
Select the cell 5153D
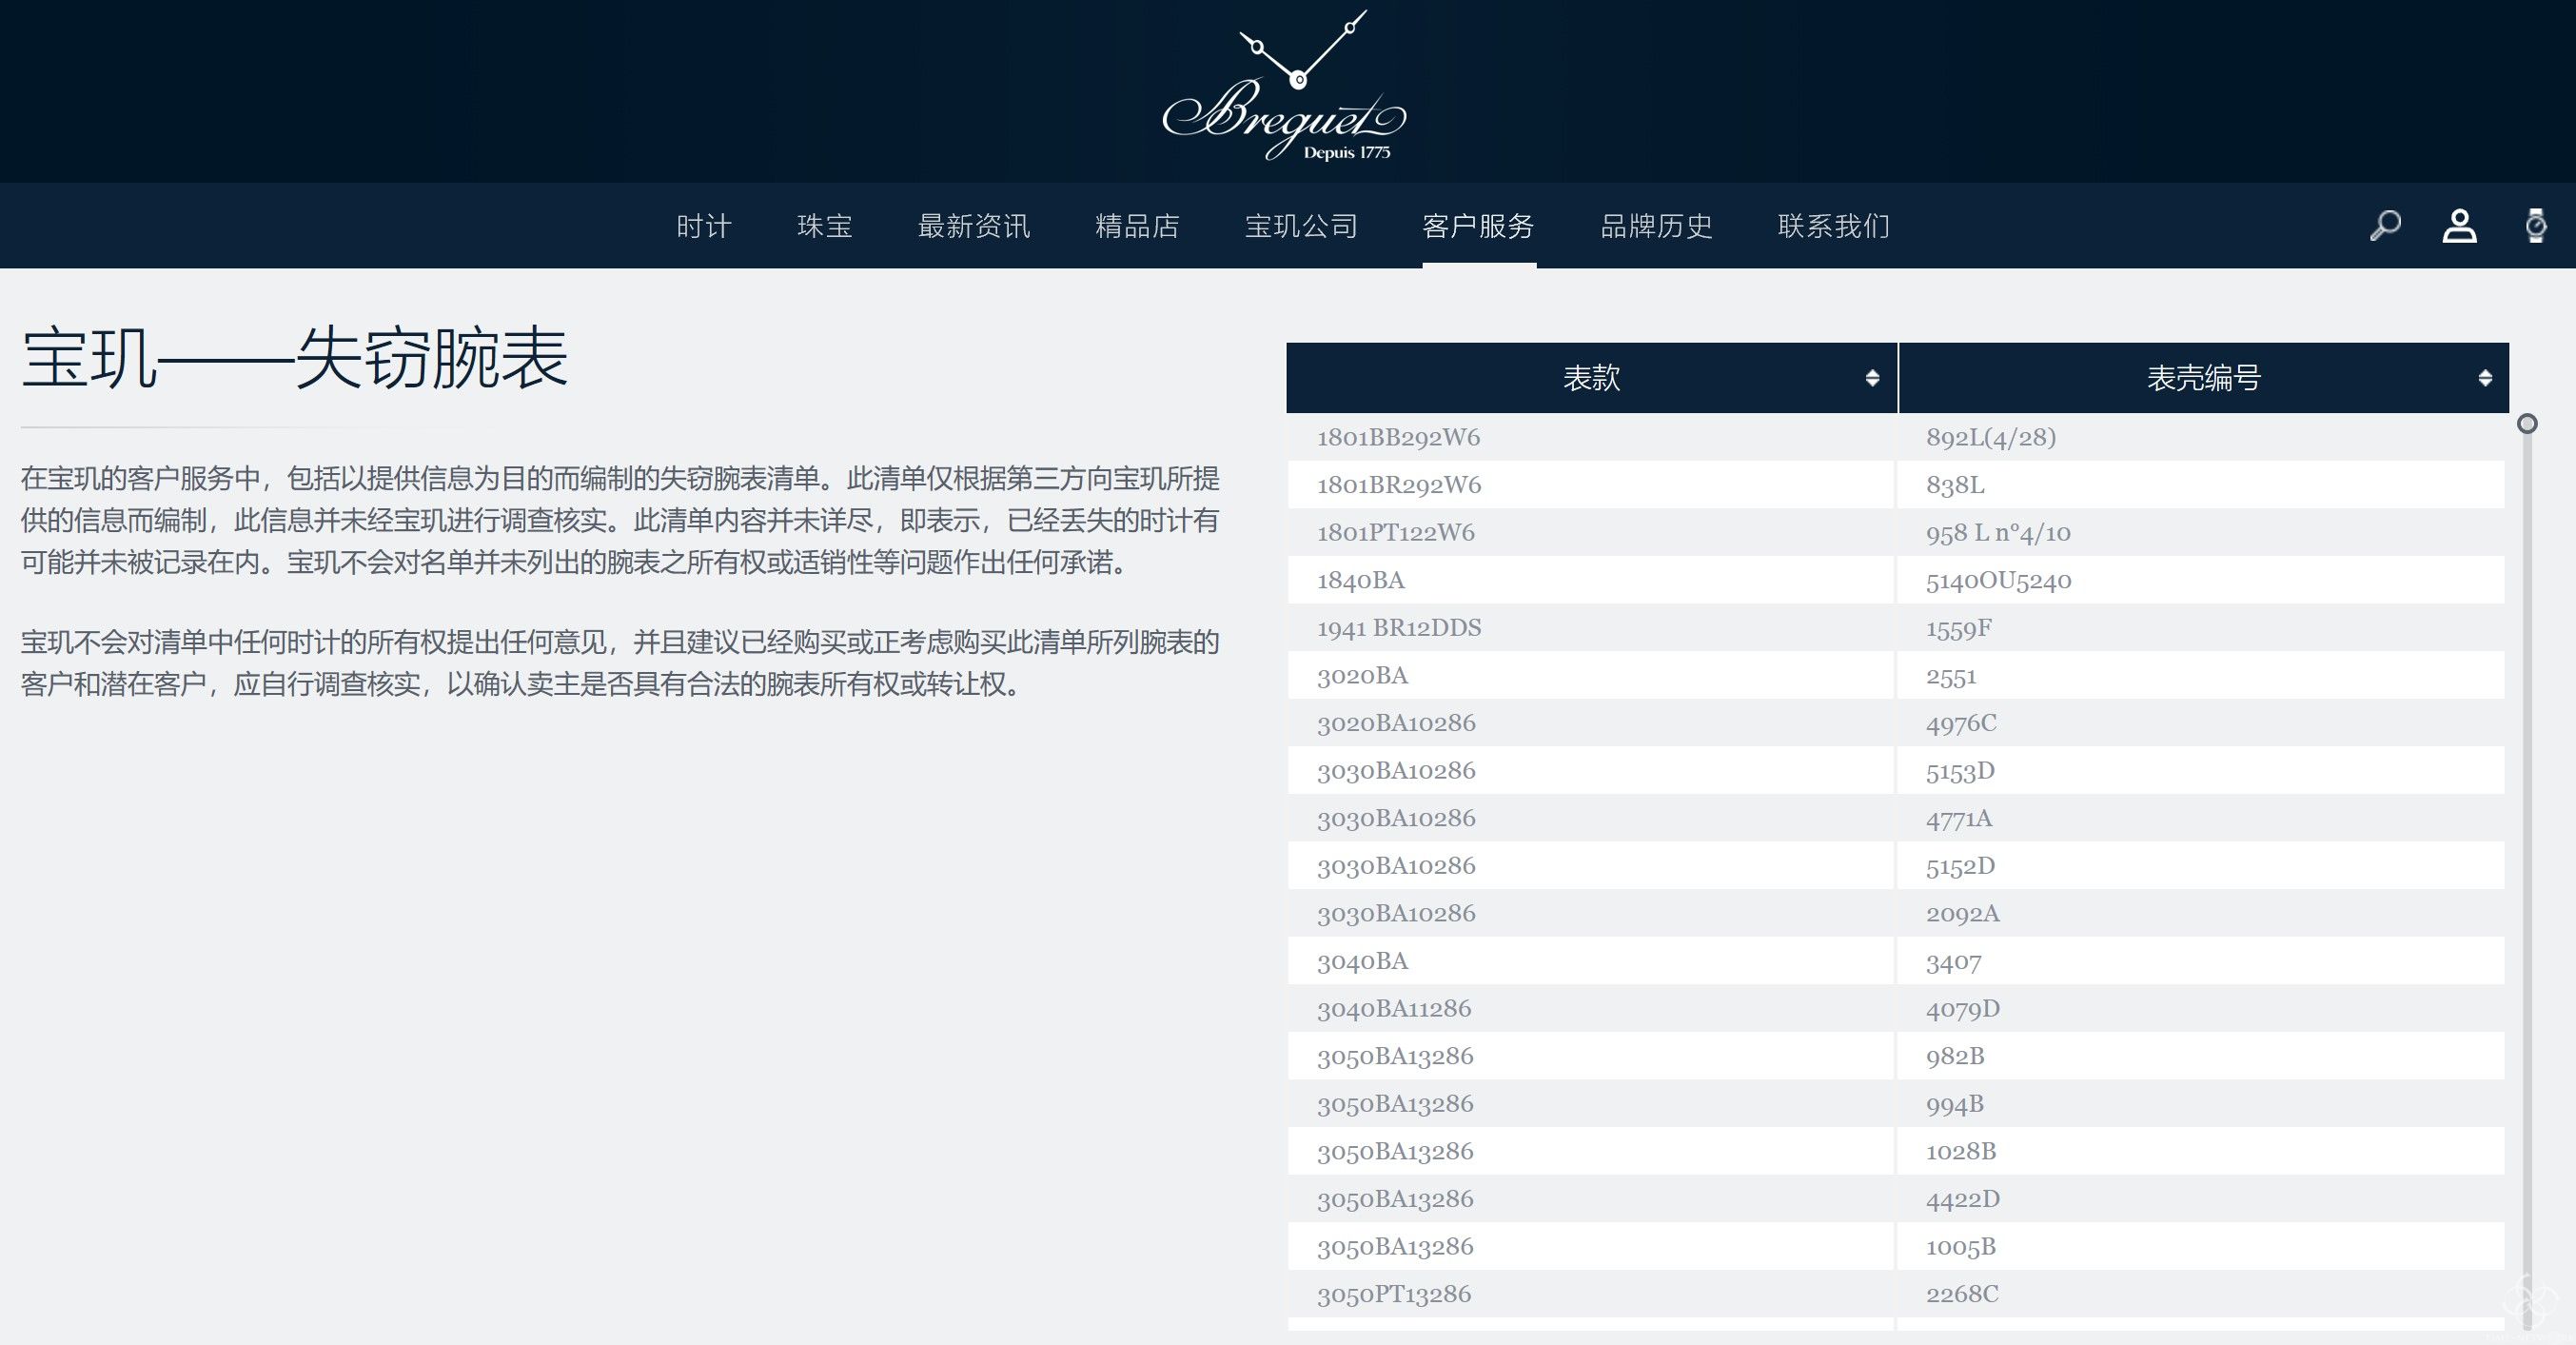coord(2201,770)
